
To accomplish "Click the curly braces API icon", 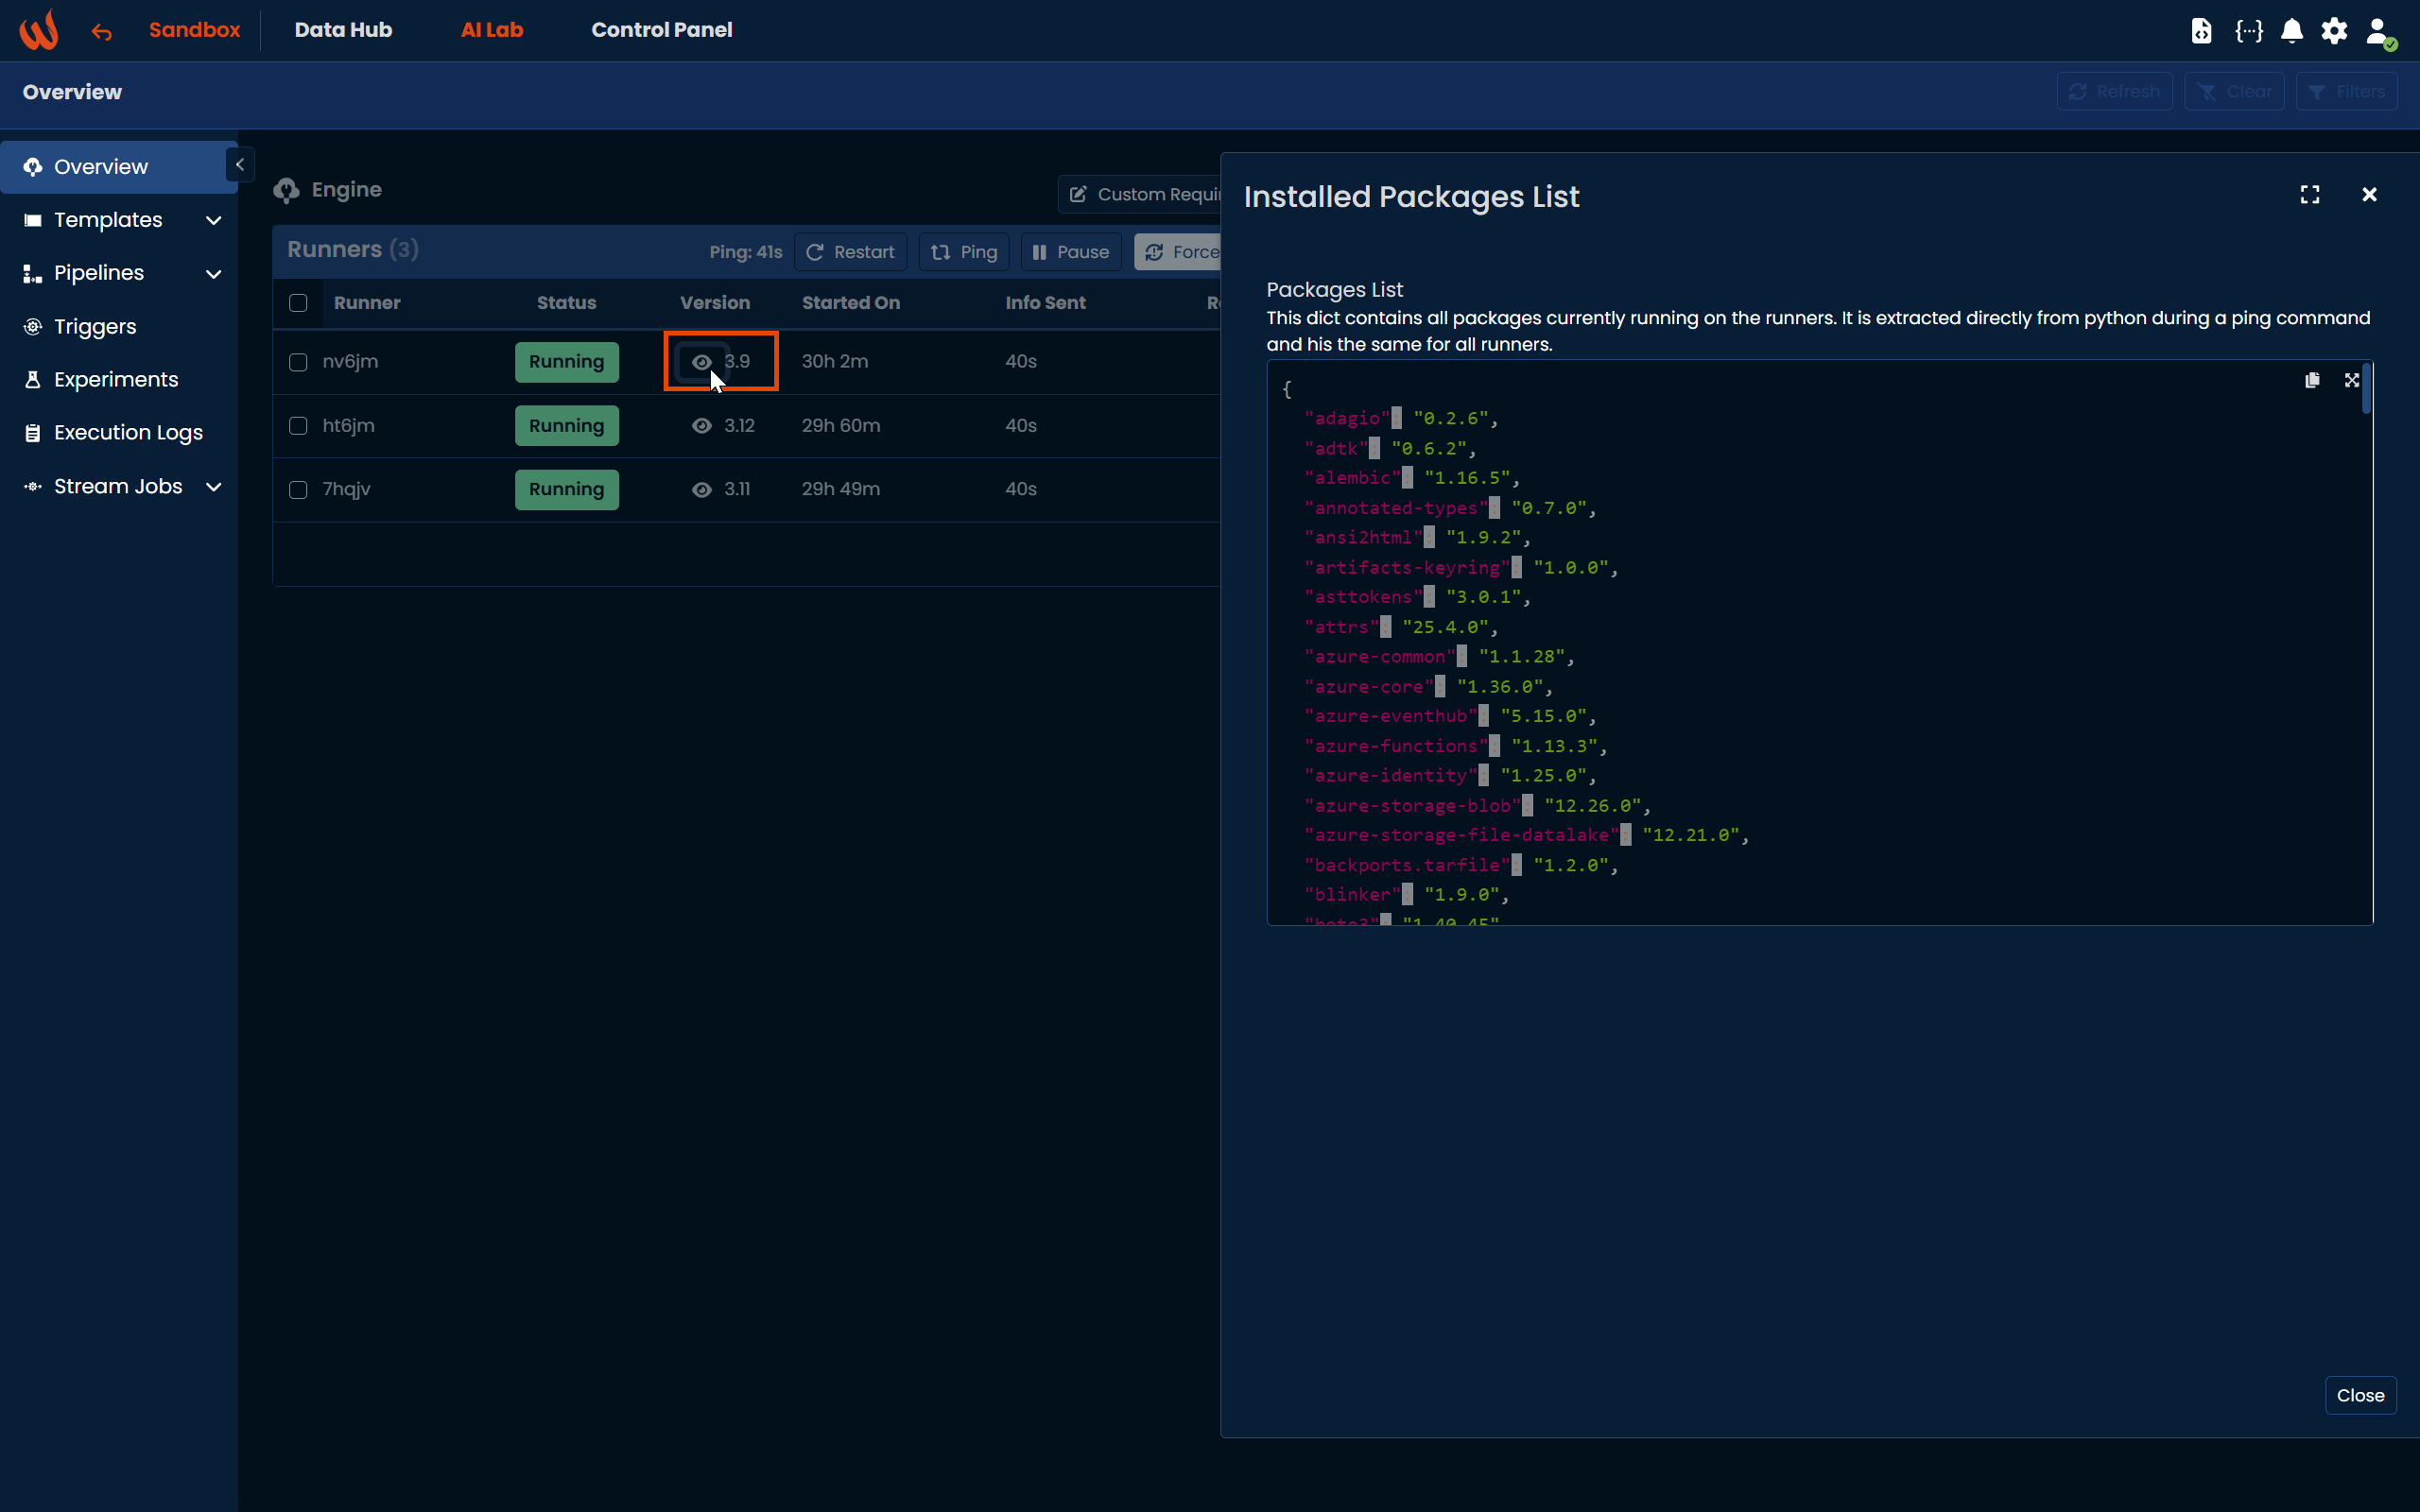I will (x=2249, y=31).
